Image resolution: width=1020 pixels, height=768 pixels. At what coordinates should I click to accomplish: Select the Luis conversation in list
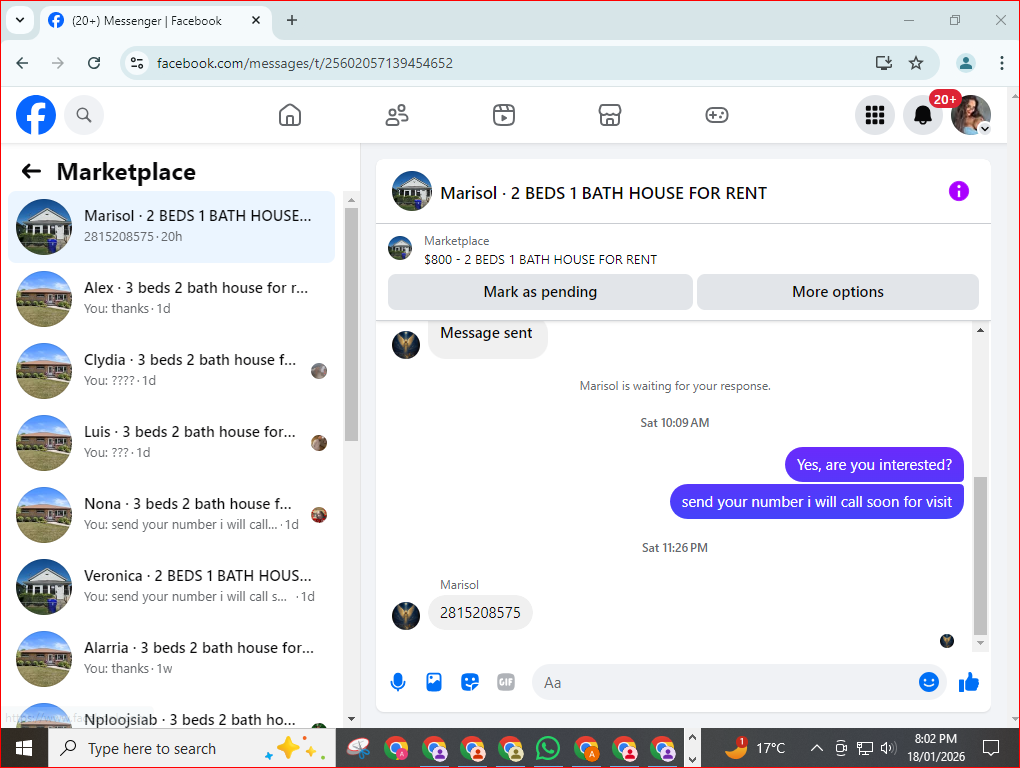[172, 443]
